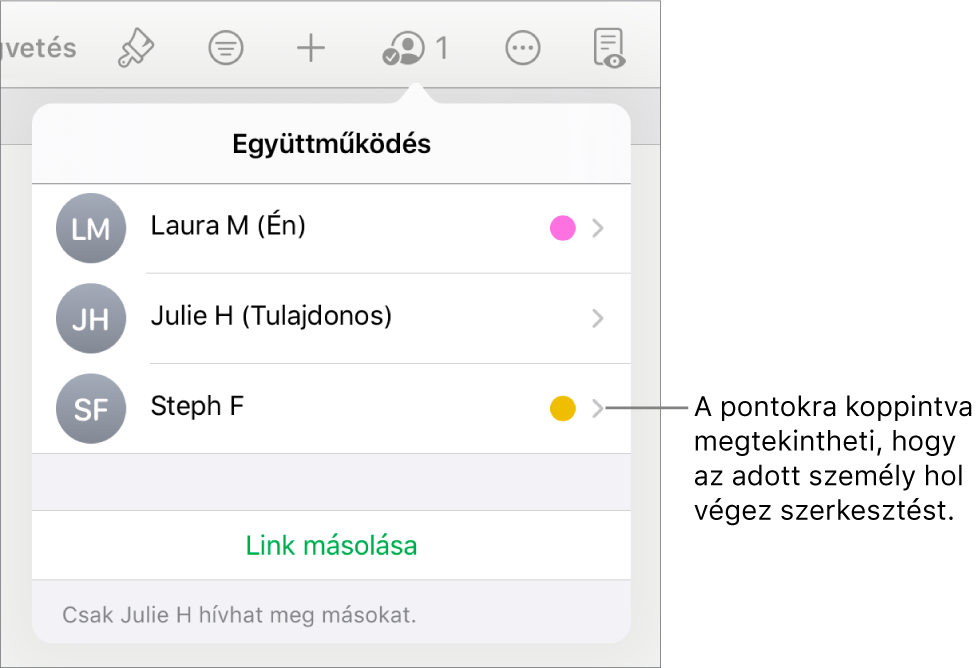Tap the Együttműködés popover title
The height and width of the screenshot is (668, 976).
coord(330,143)
